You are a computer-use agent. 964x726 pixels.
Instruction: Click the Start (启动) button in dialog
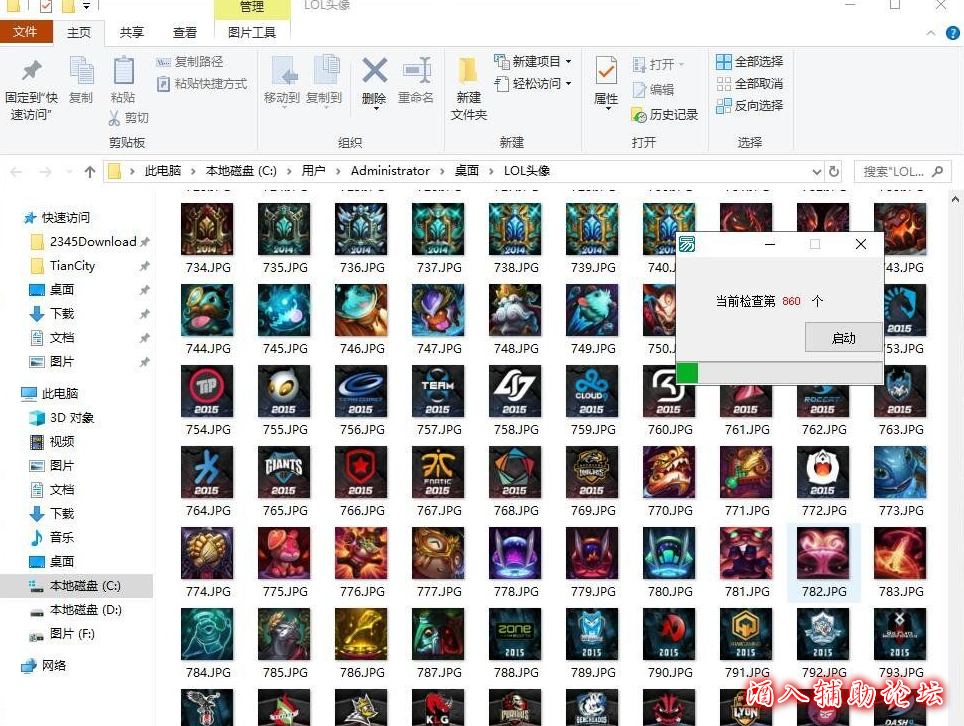tap(844, 337)
